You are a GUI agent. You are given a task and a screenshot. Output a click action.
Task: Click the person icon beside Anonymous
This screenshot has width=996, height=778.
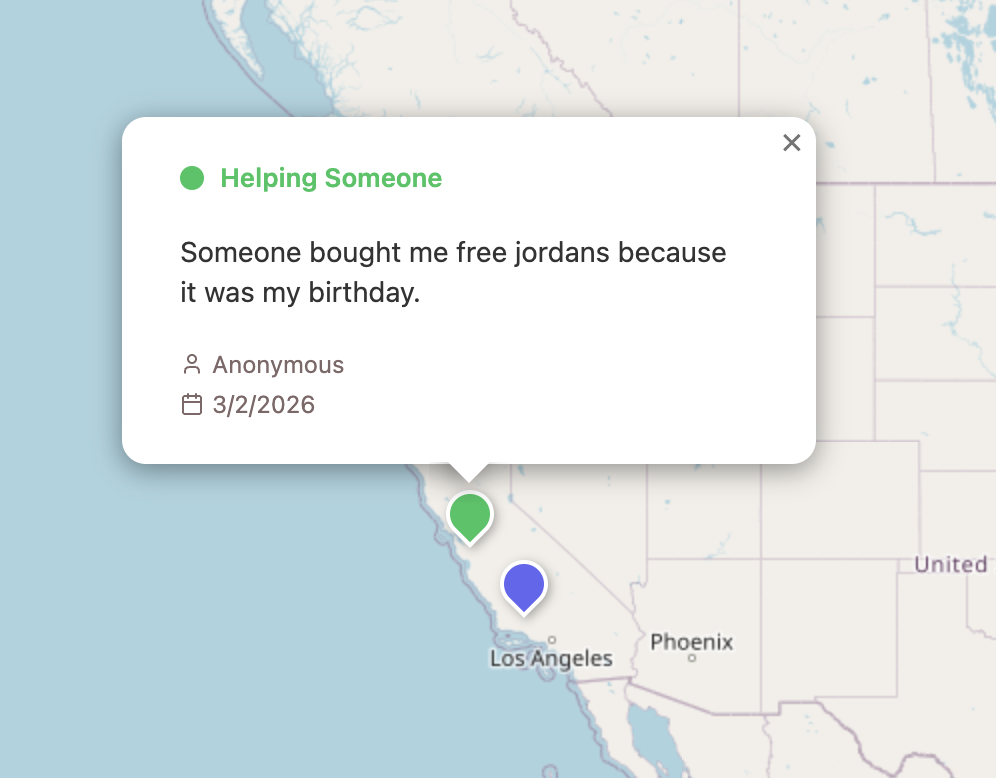[x=191, y=364]
